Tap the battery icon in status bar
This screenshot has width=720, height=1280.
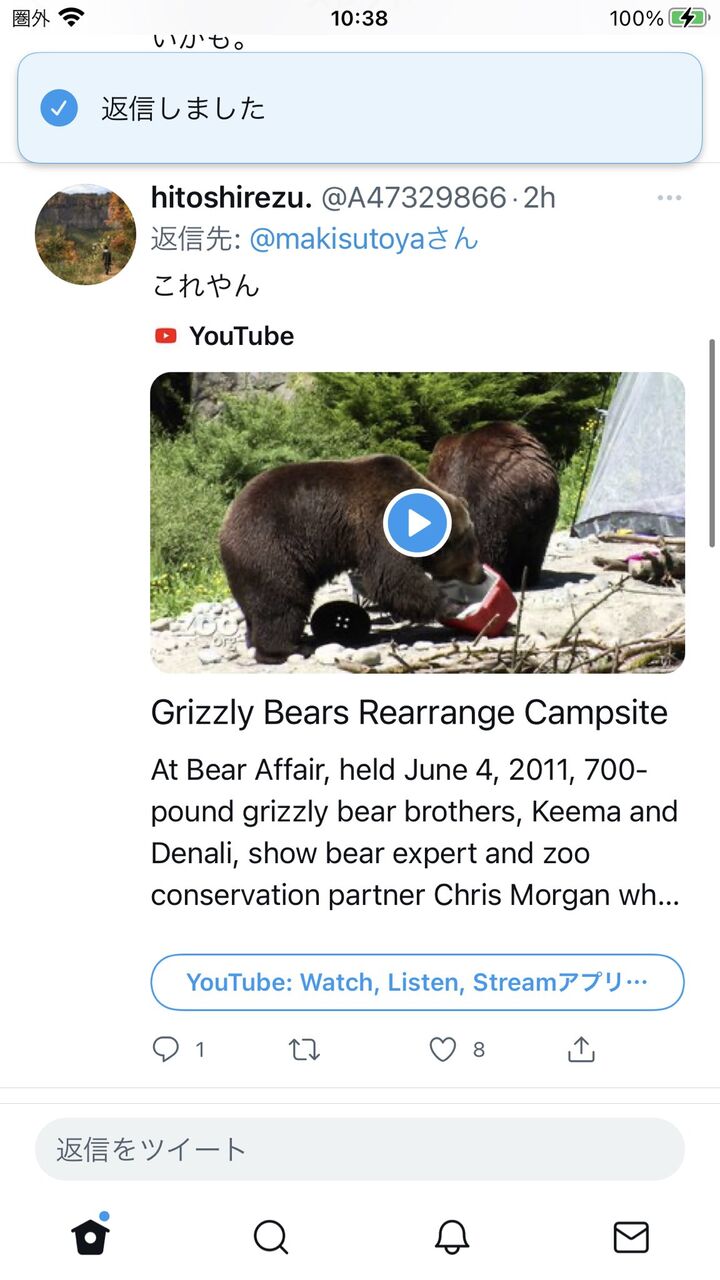688,18
